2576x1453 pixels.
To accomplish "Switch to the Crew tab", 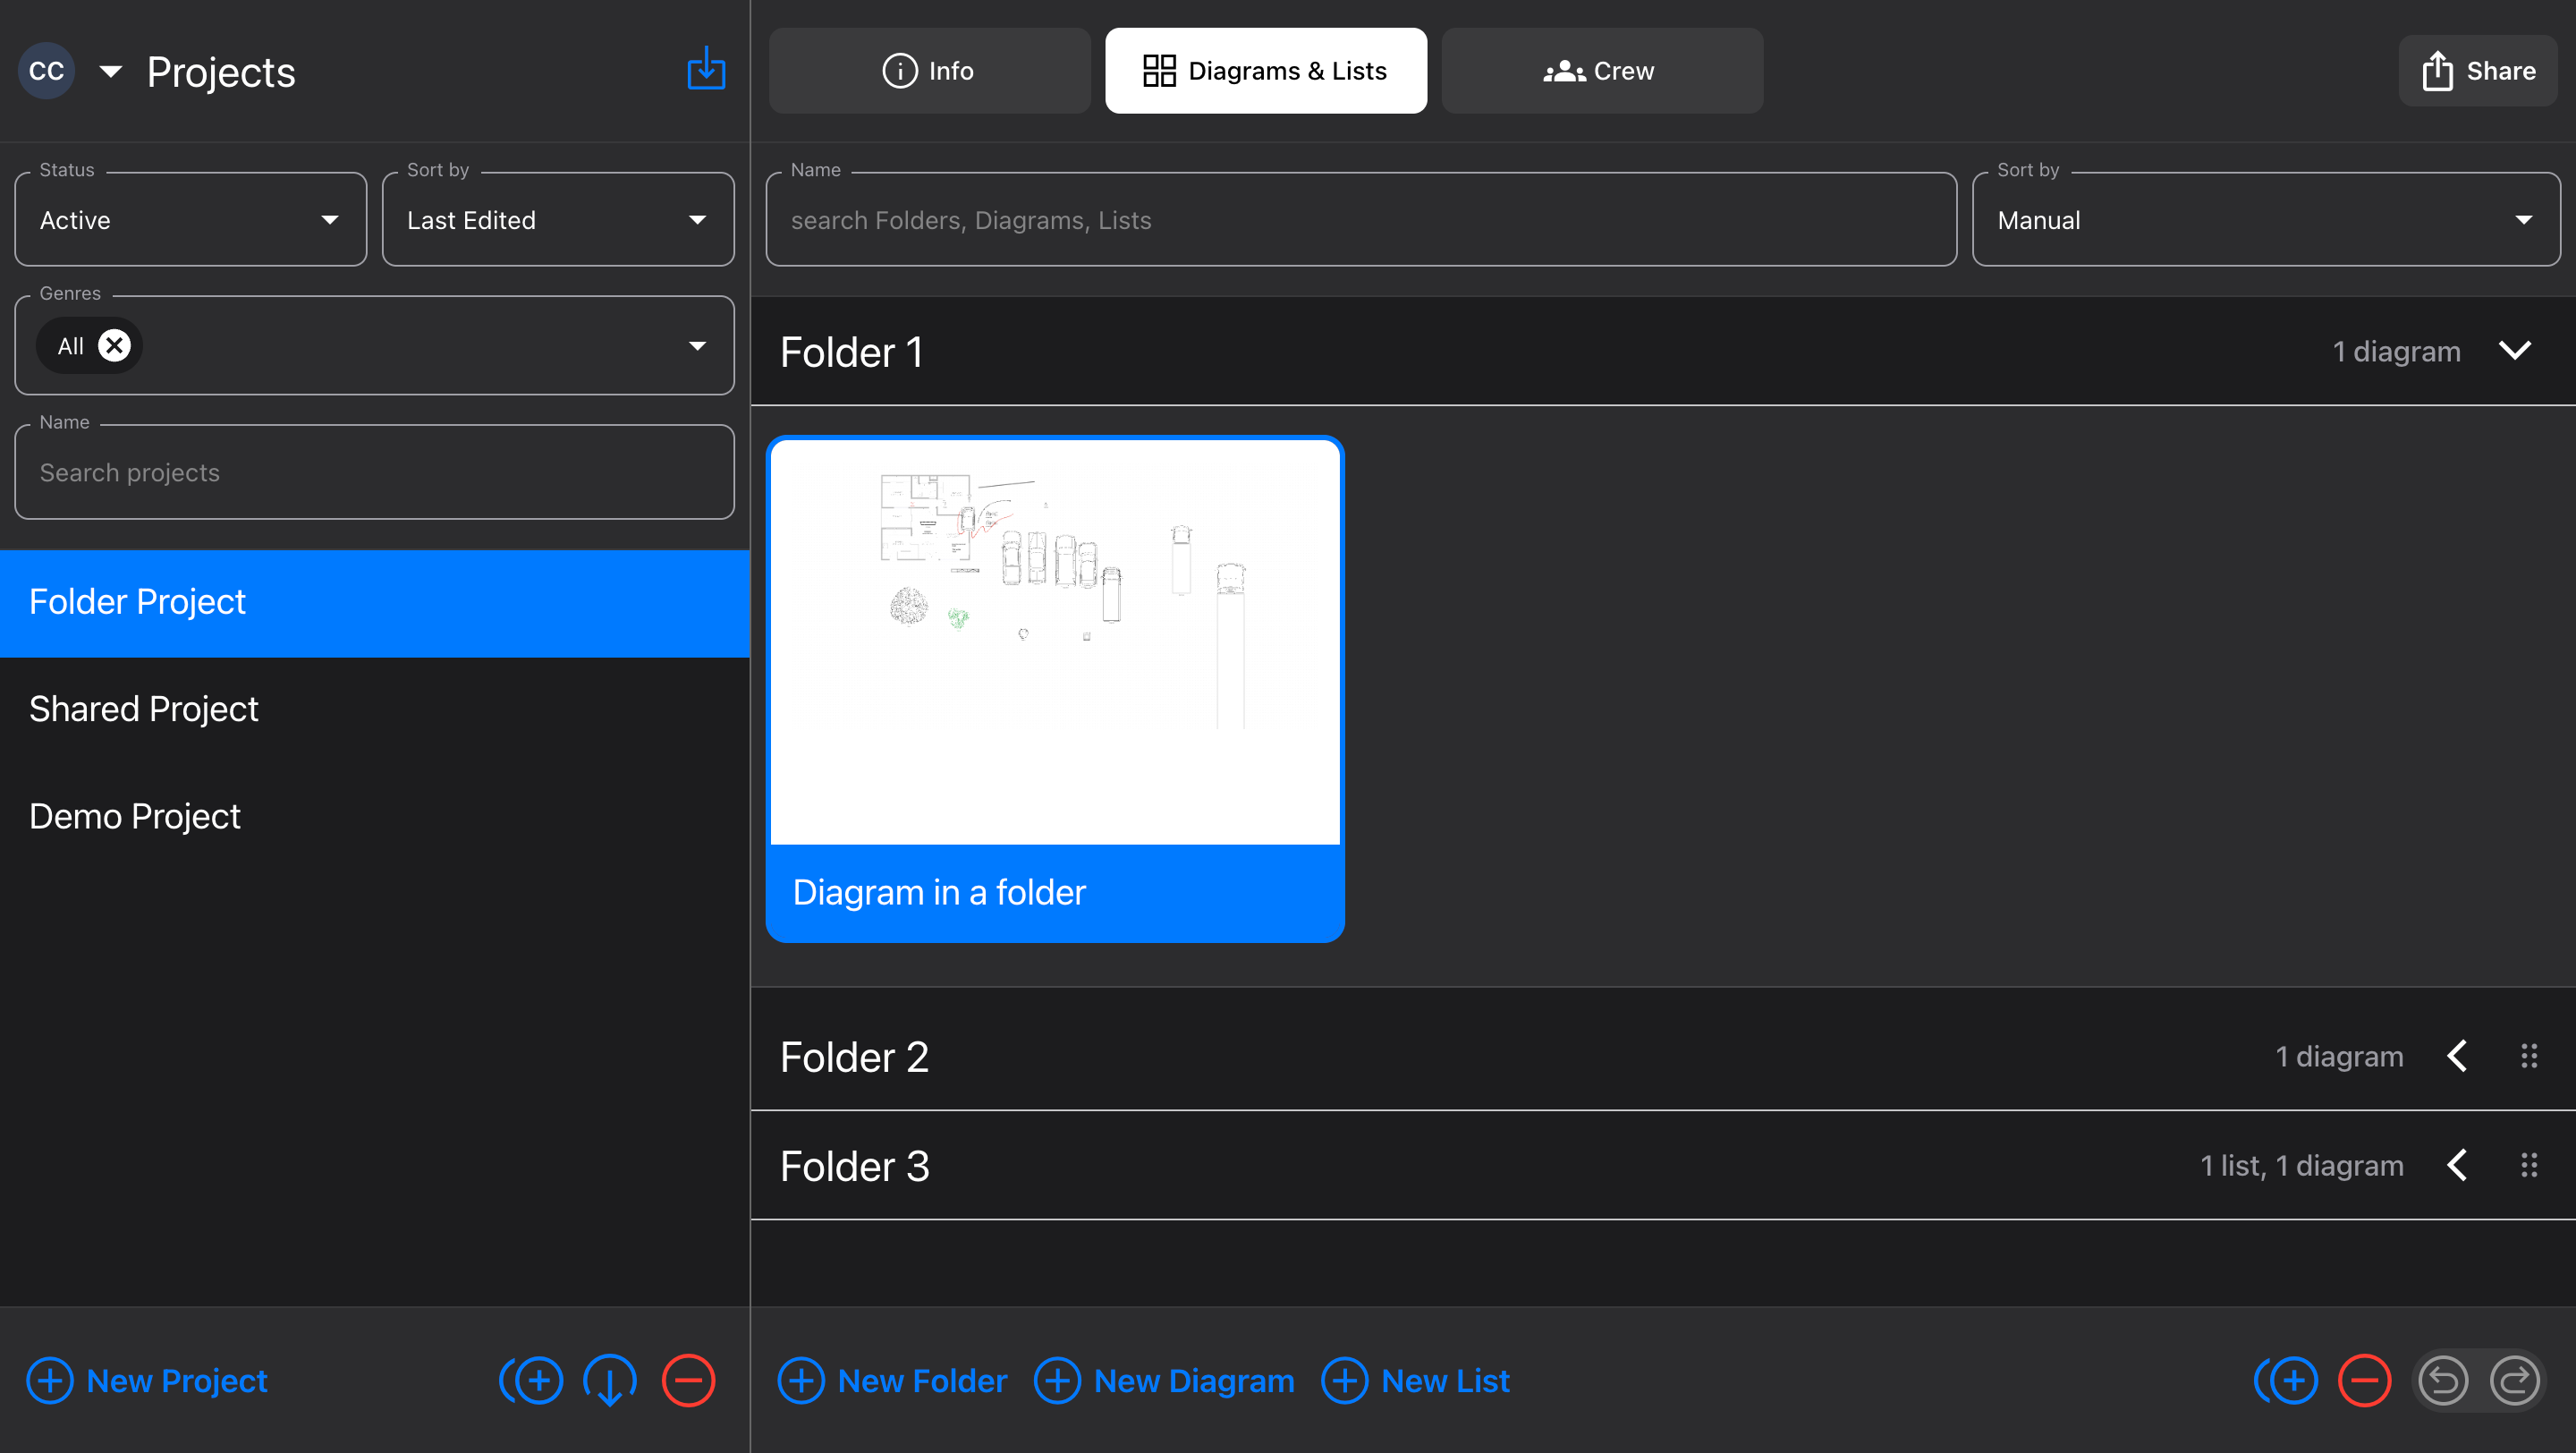I will pos(1601,71).
